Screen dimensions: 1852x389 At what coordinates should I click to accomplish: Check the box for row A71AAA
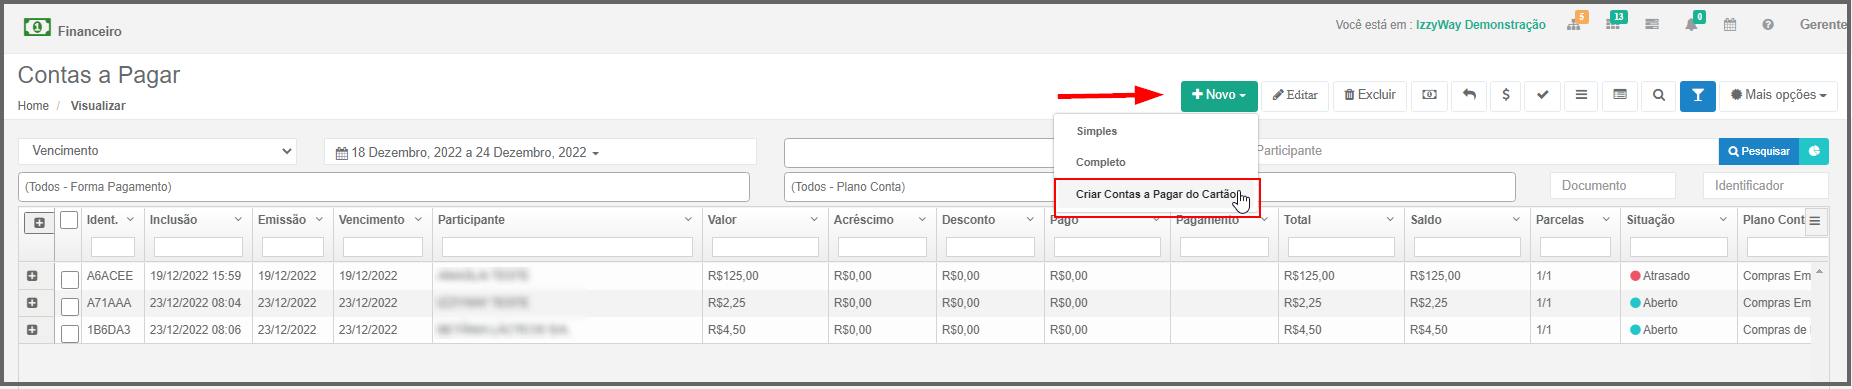tap(70, 306)
